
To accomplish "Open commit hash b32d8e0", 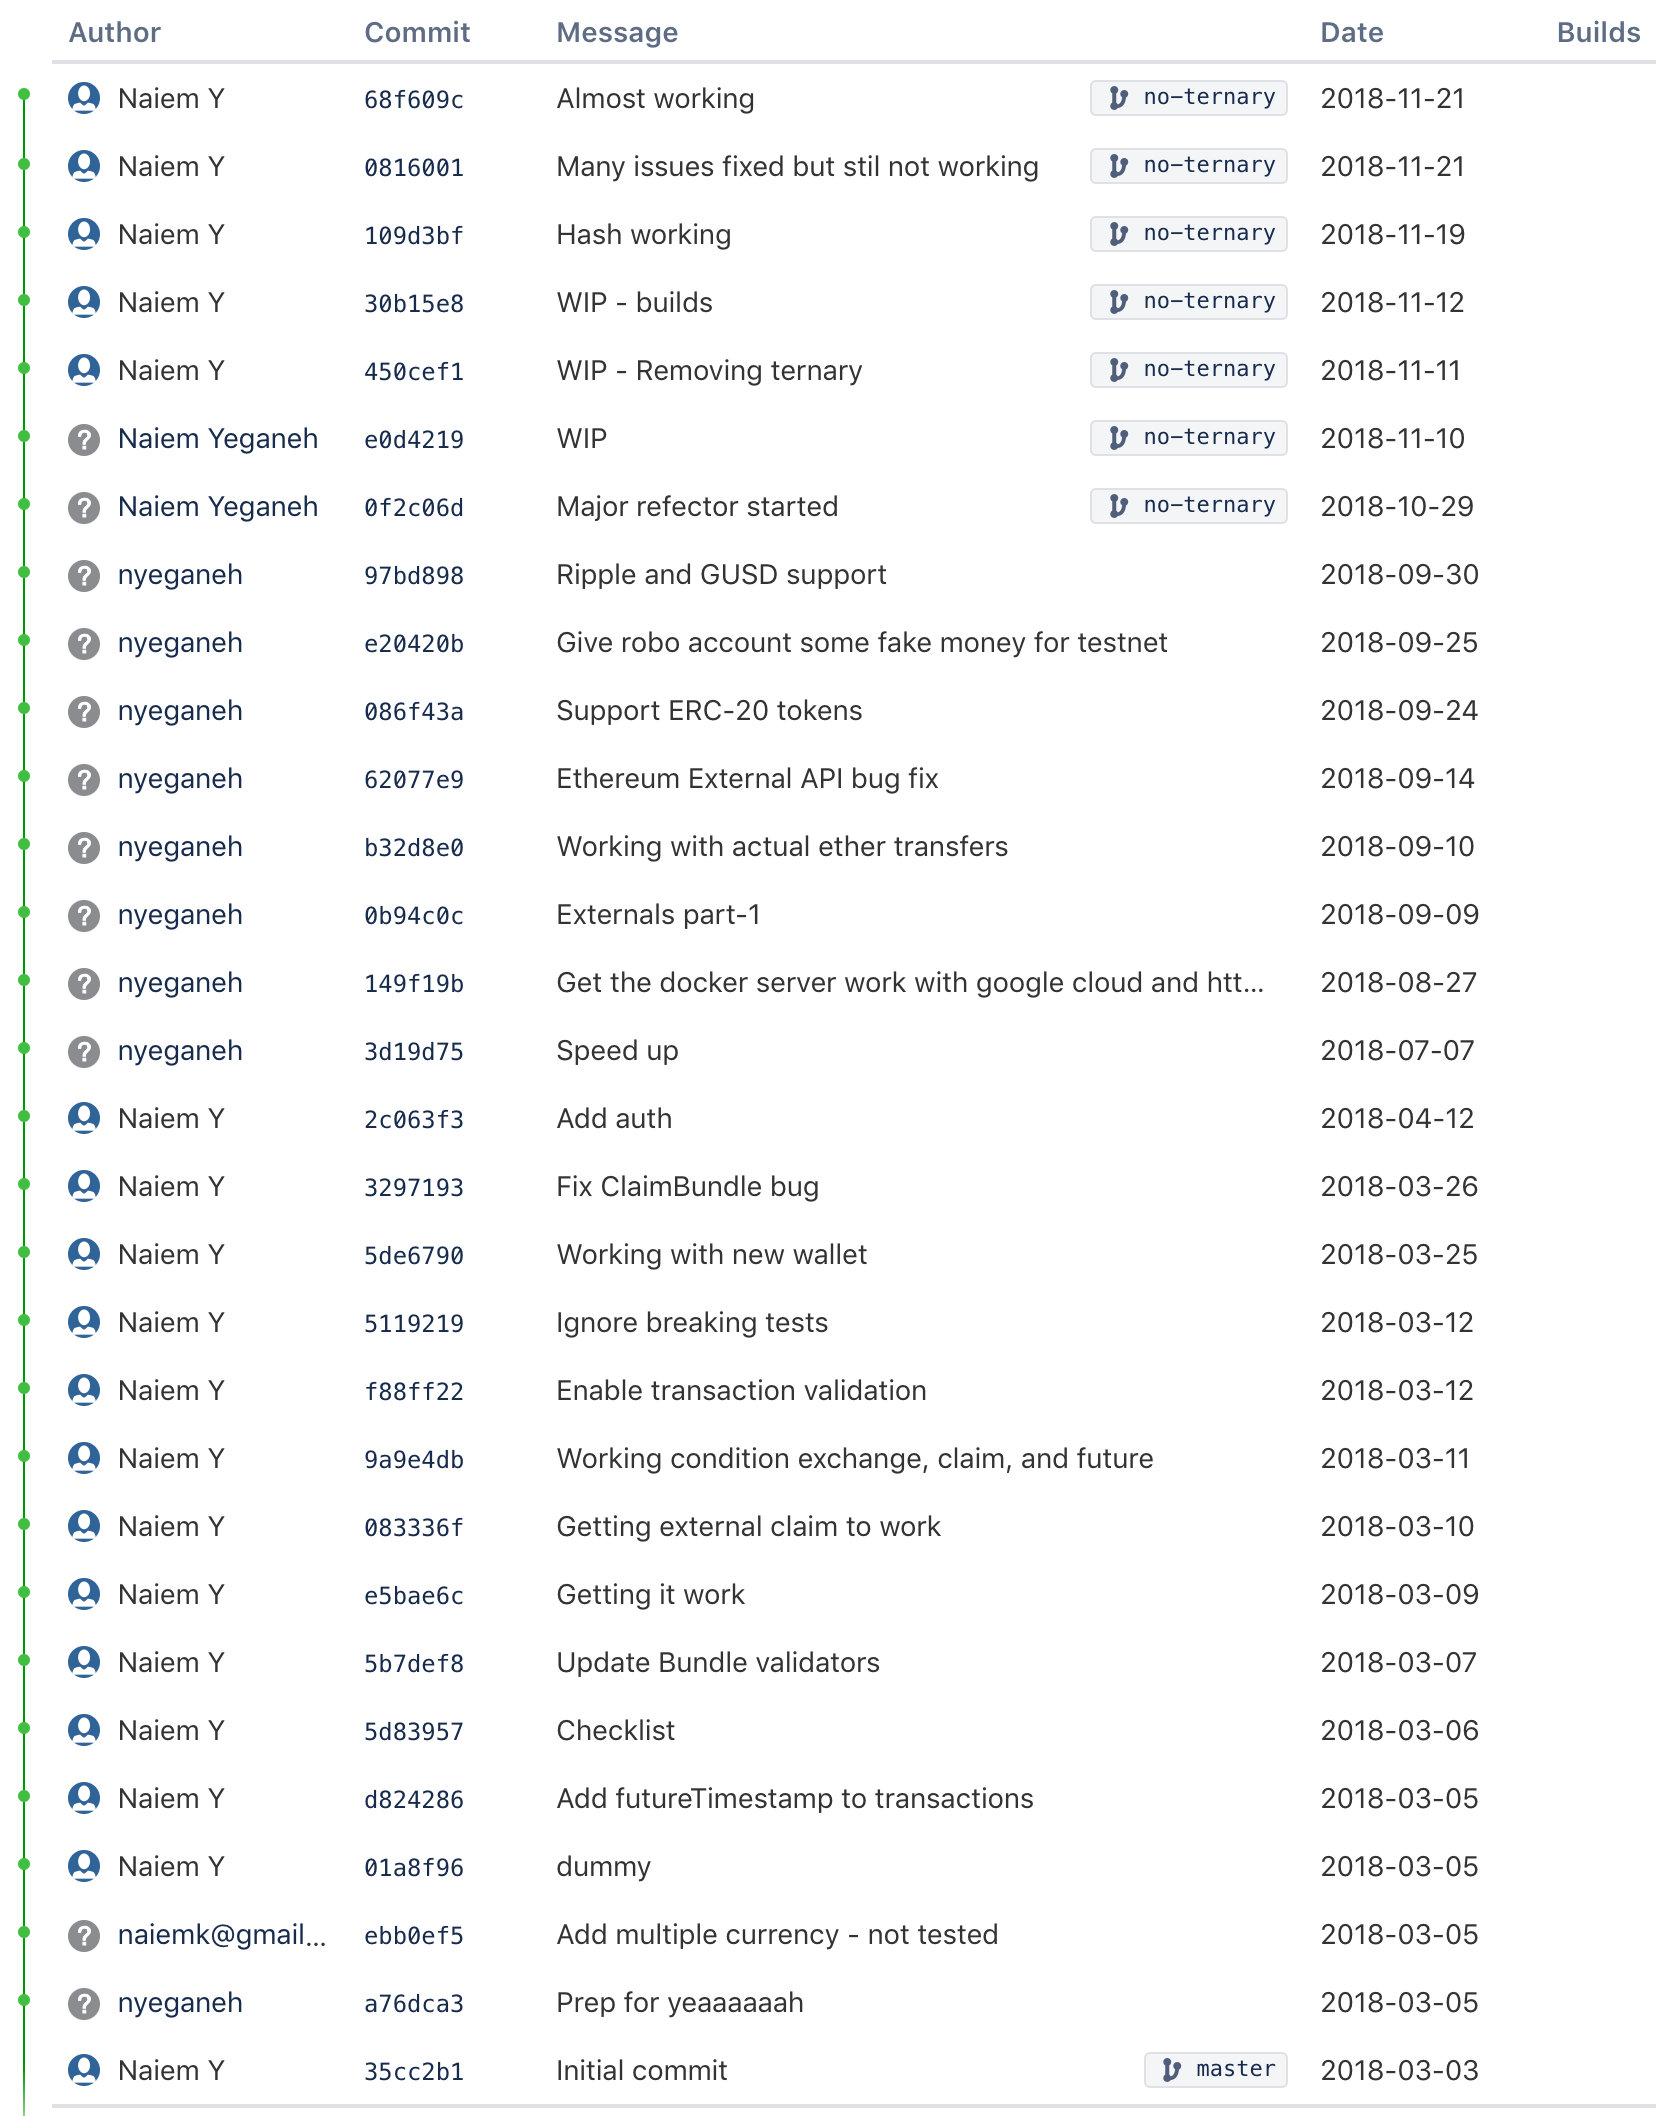I will coord(413,847).
